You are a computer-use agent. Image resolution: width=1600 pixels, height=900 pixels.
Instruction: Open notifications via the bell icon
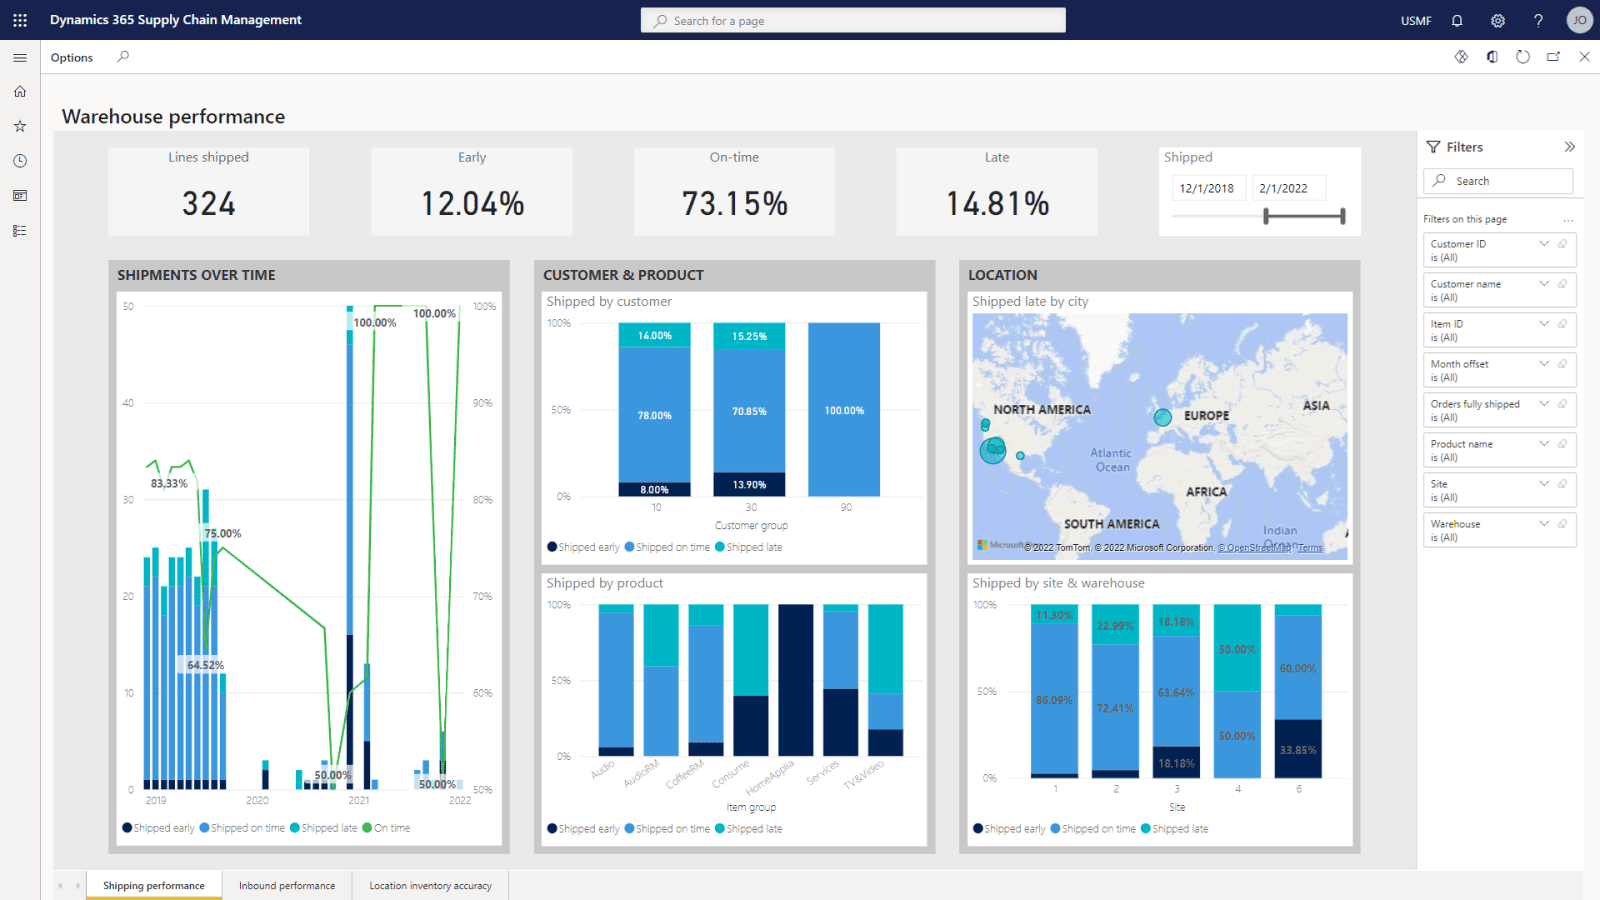[x=1457, y=20]
